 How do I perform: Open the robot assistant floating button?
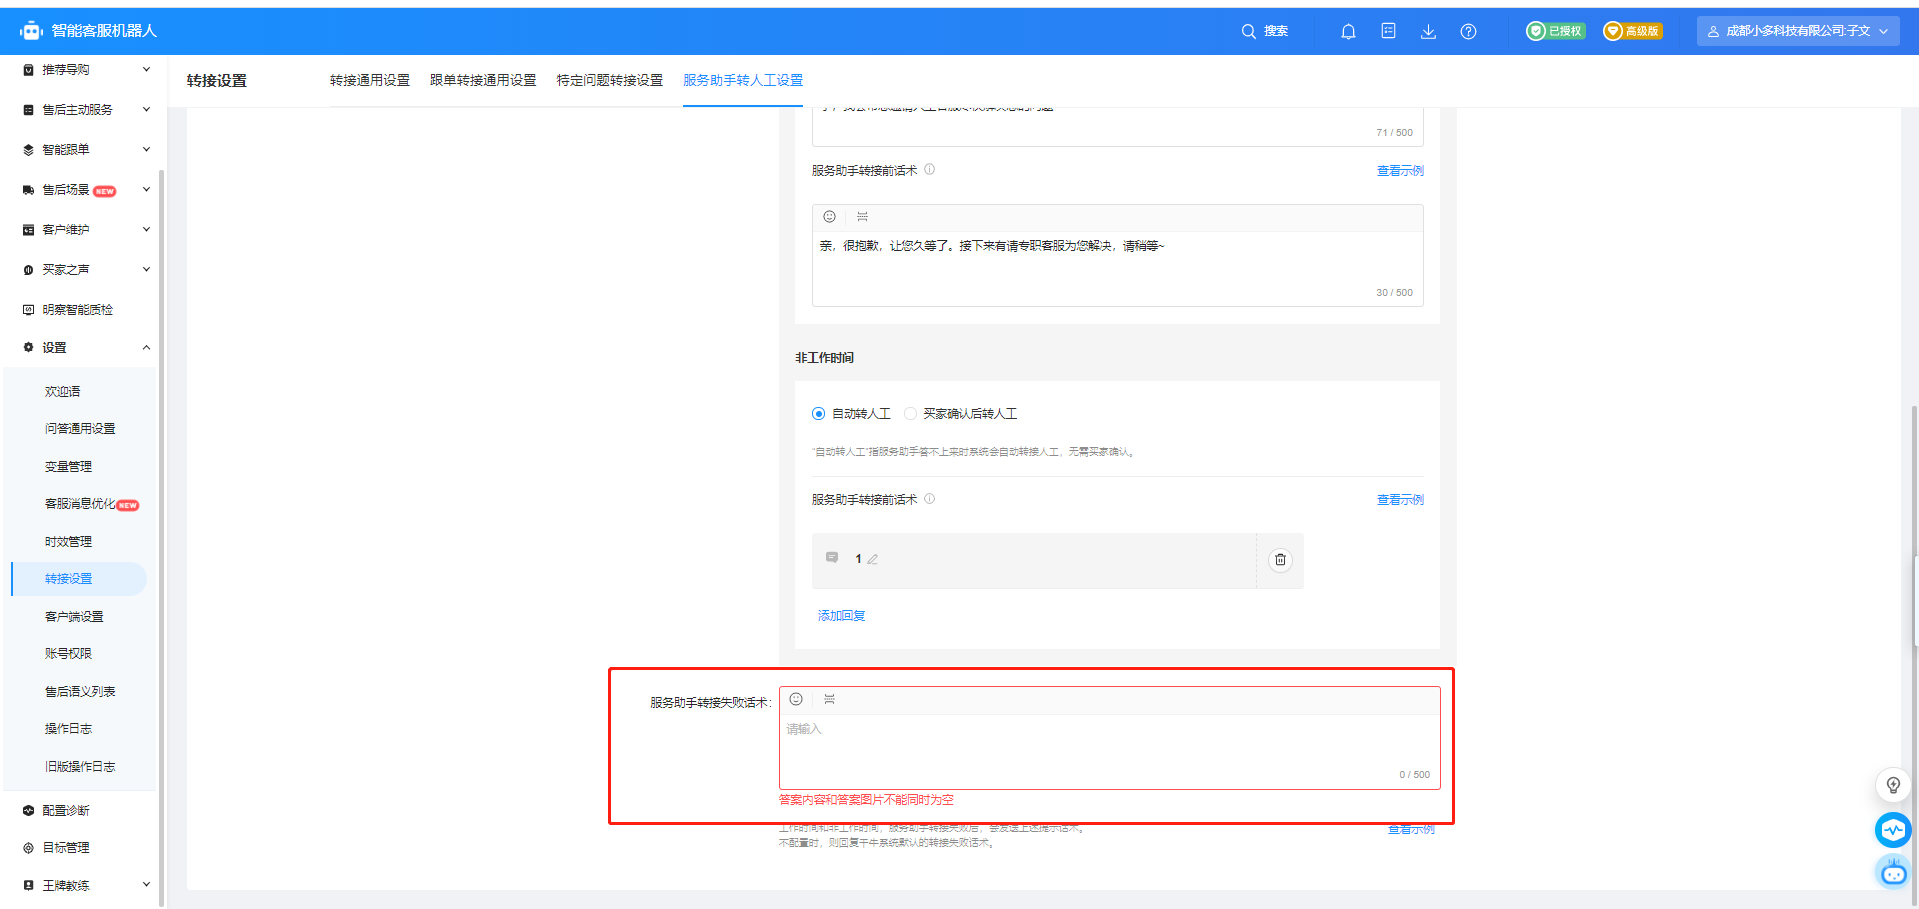click(x=1893, y=873)
